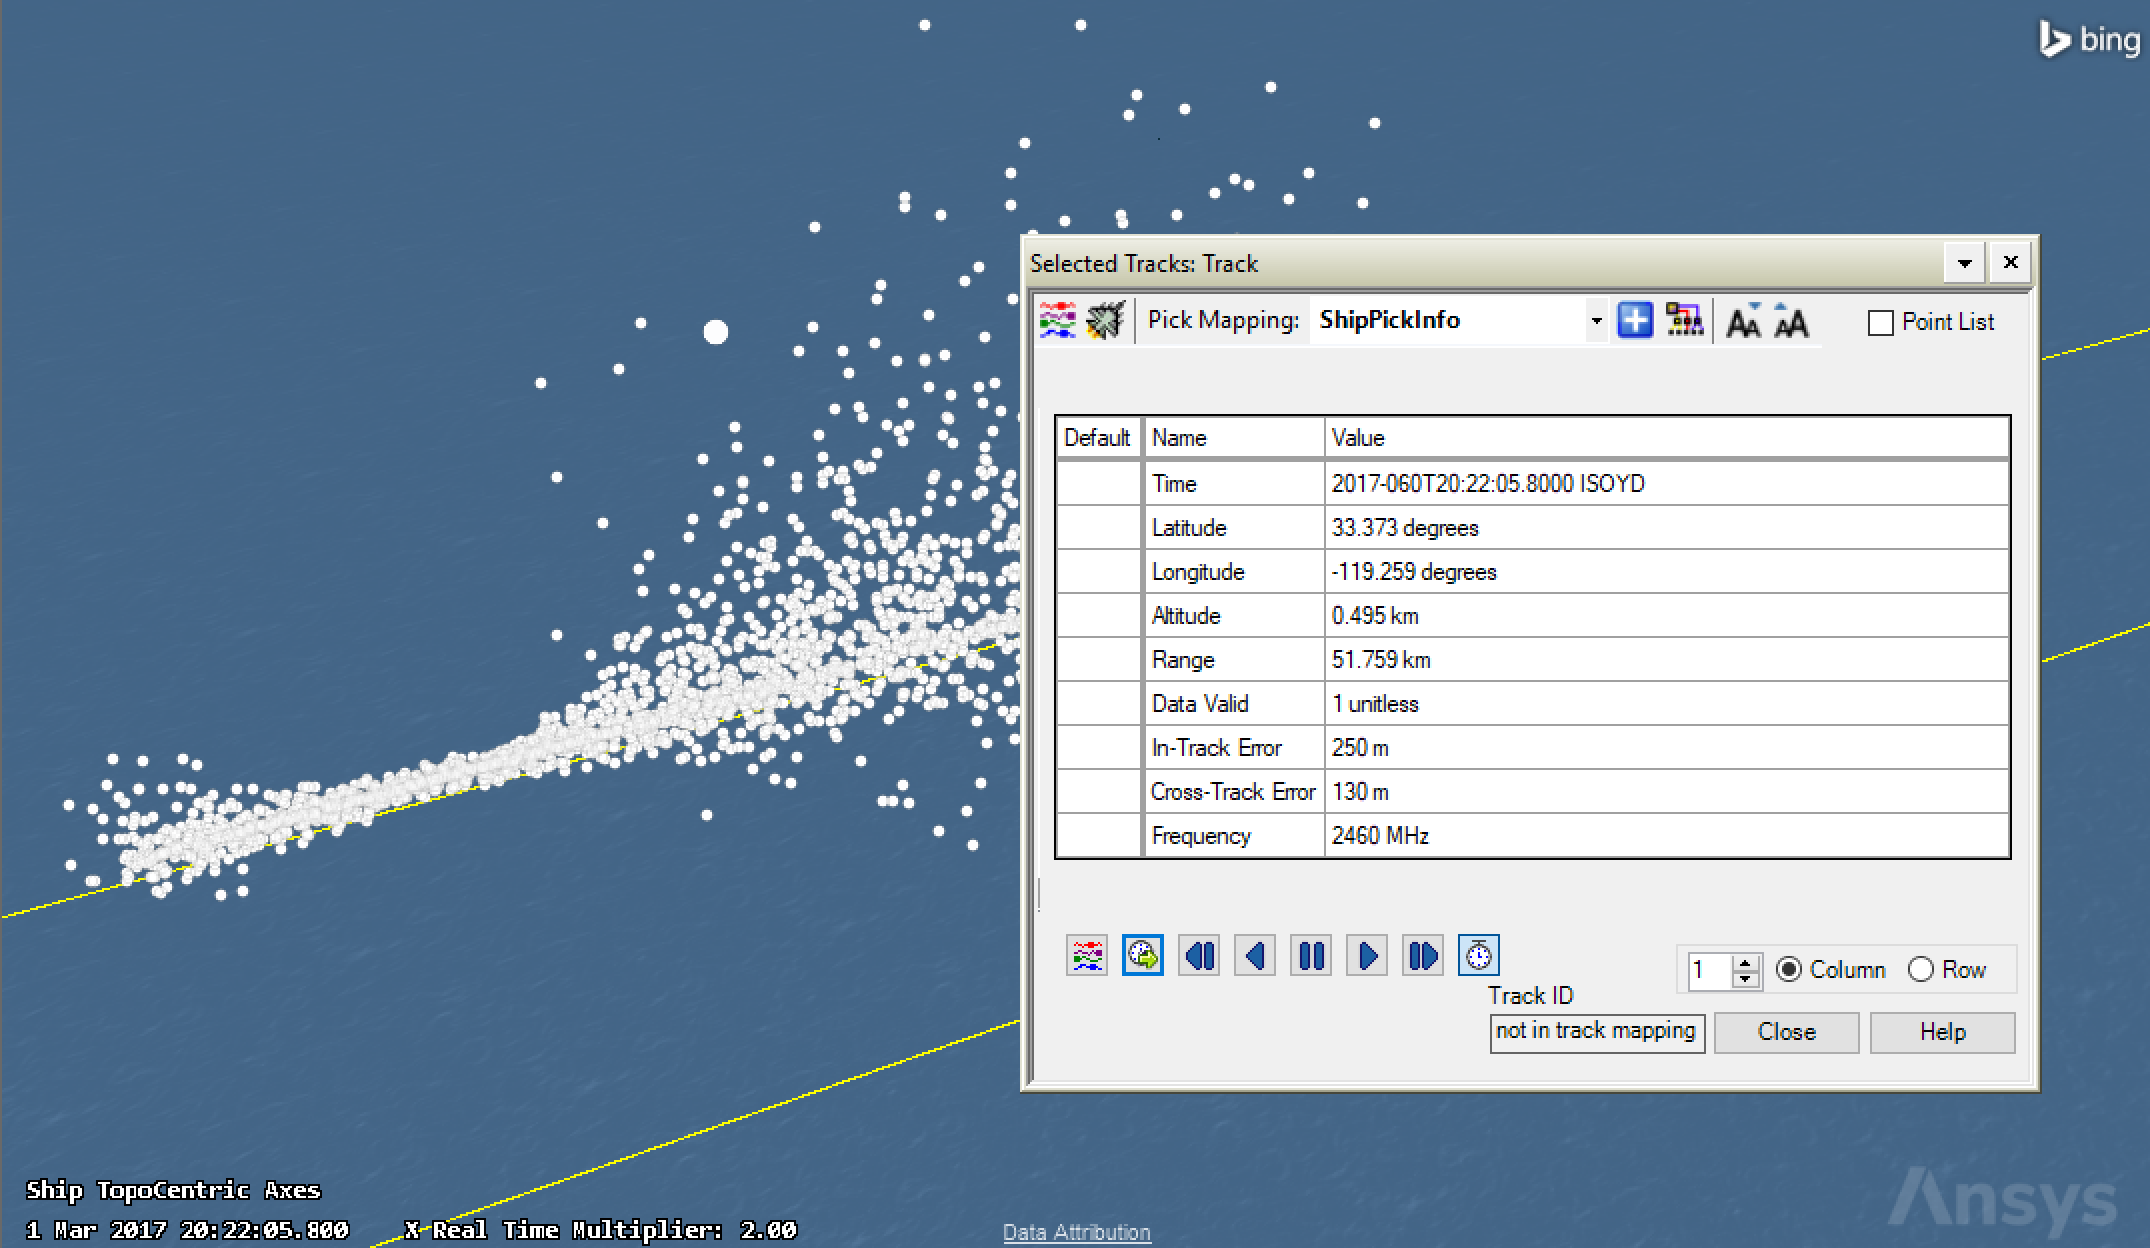
Task: Jump back to the first point
Action: click(1199, 956)
